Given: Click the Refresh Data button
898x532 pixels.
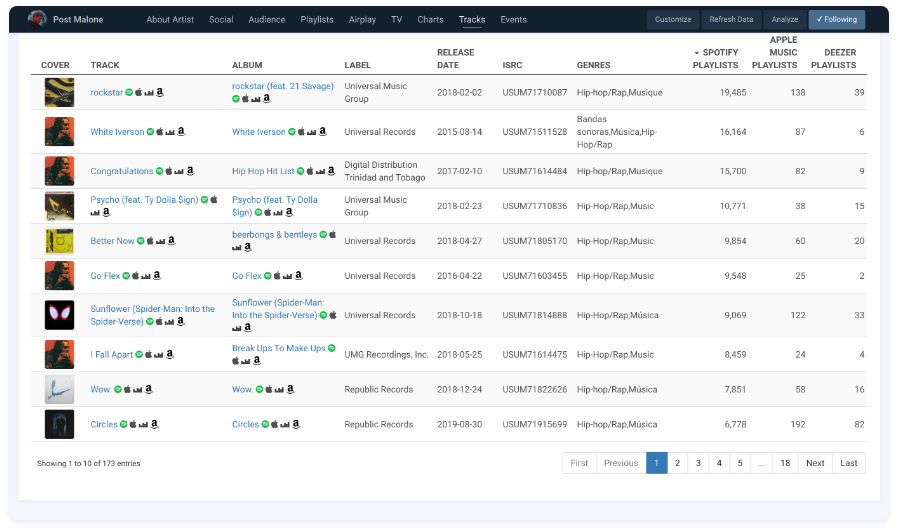Looking at the screenshot, I should pyautogui.click(x=731, y=19).
